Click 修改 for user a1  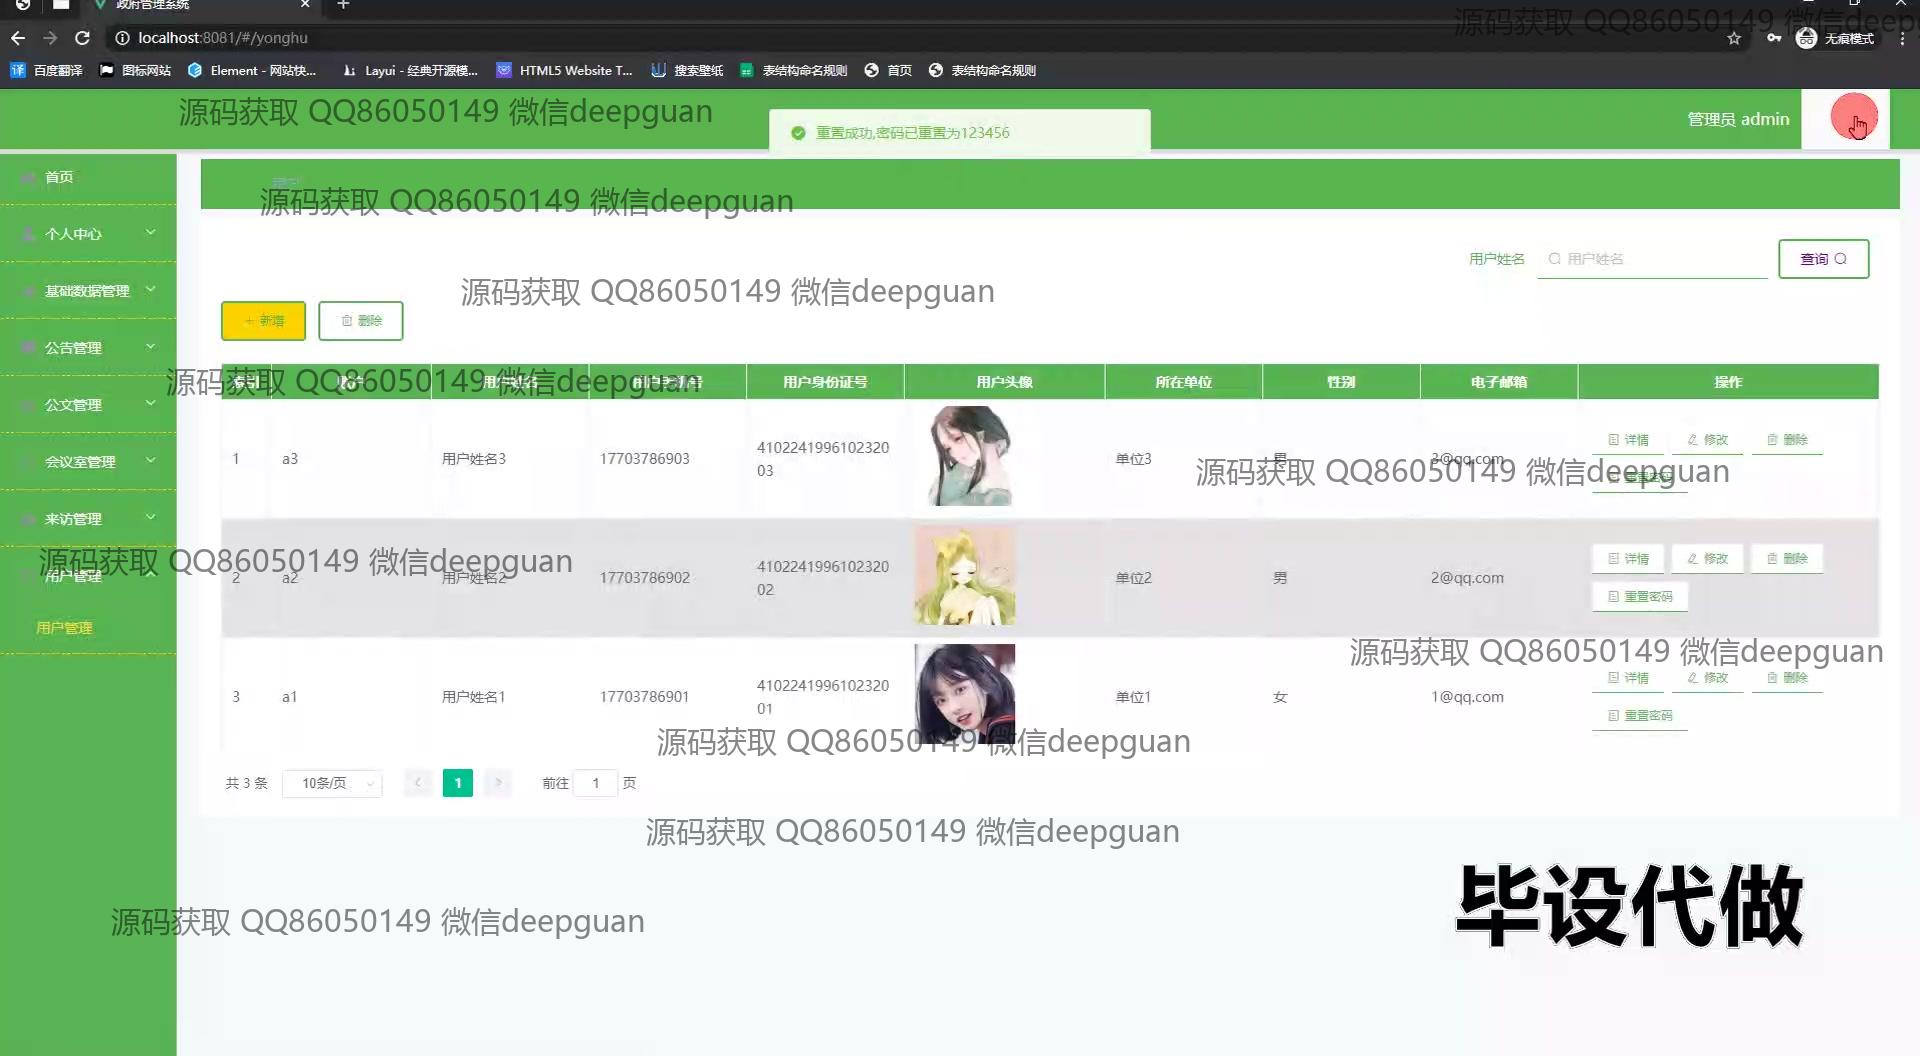(x=1708, y=678)
